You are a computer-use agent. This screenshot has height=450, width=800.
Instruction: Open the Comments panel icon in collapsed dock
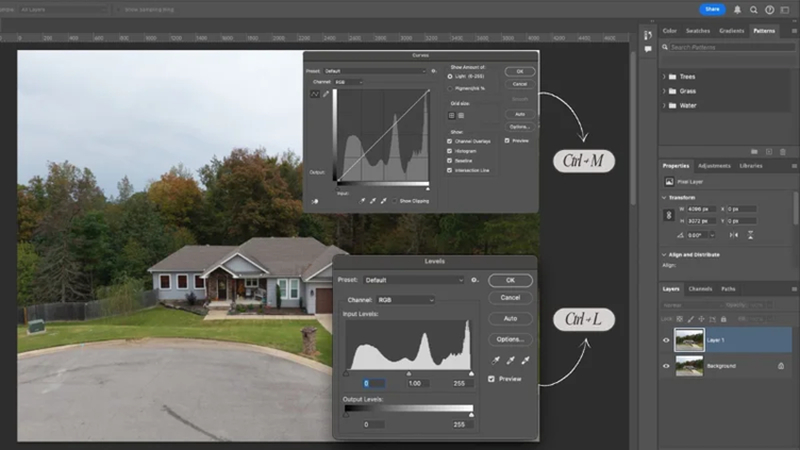tap(648, 49)
